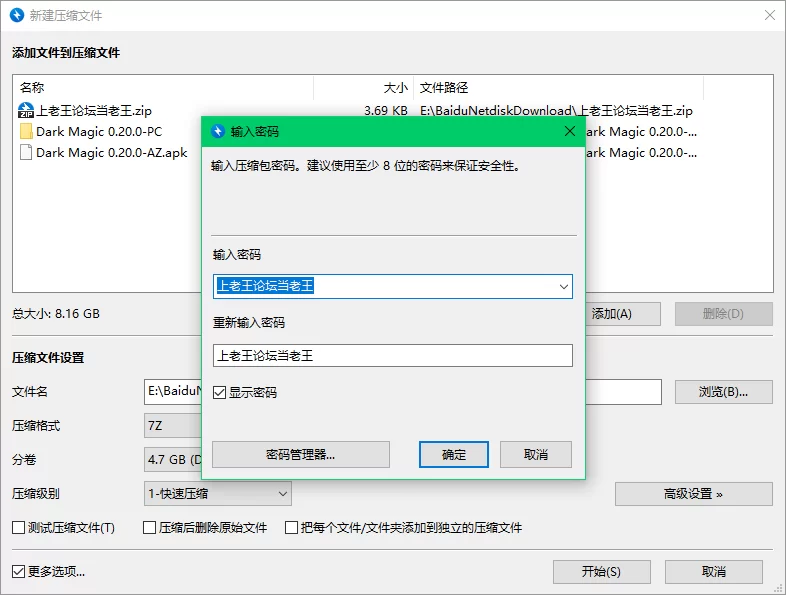Click 浏览(B)... to choose the path
786x595 pixels.
(723, 392)
